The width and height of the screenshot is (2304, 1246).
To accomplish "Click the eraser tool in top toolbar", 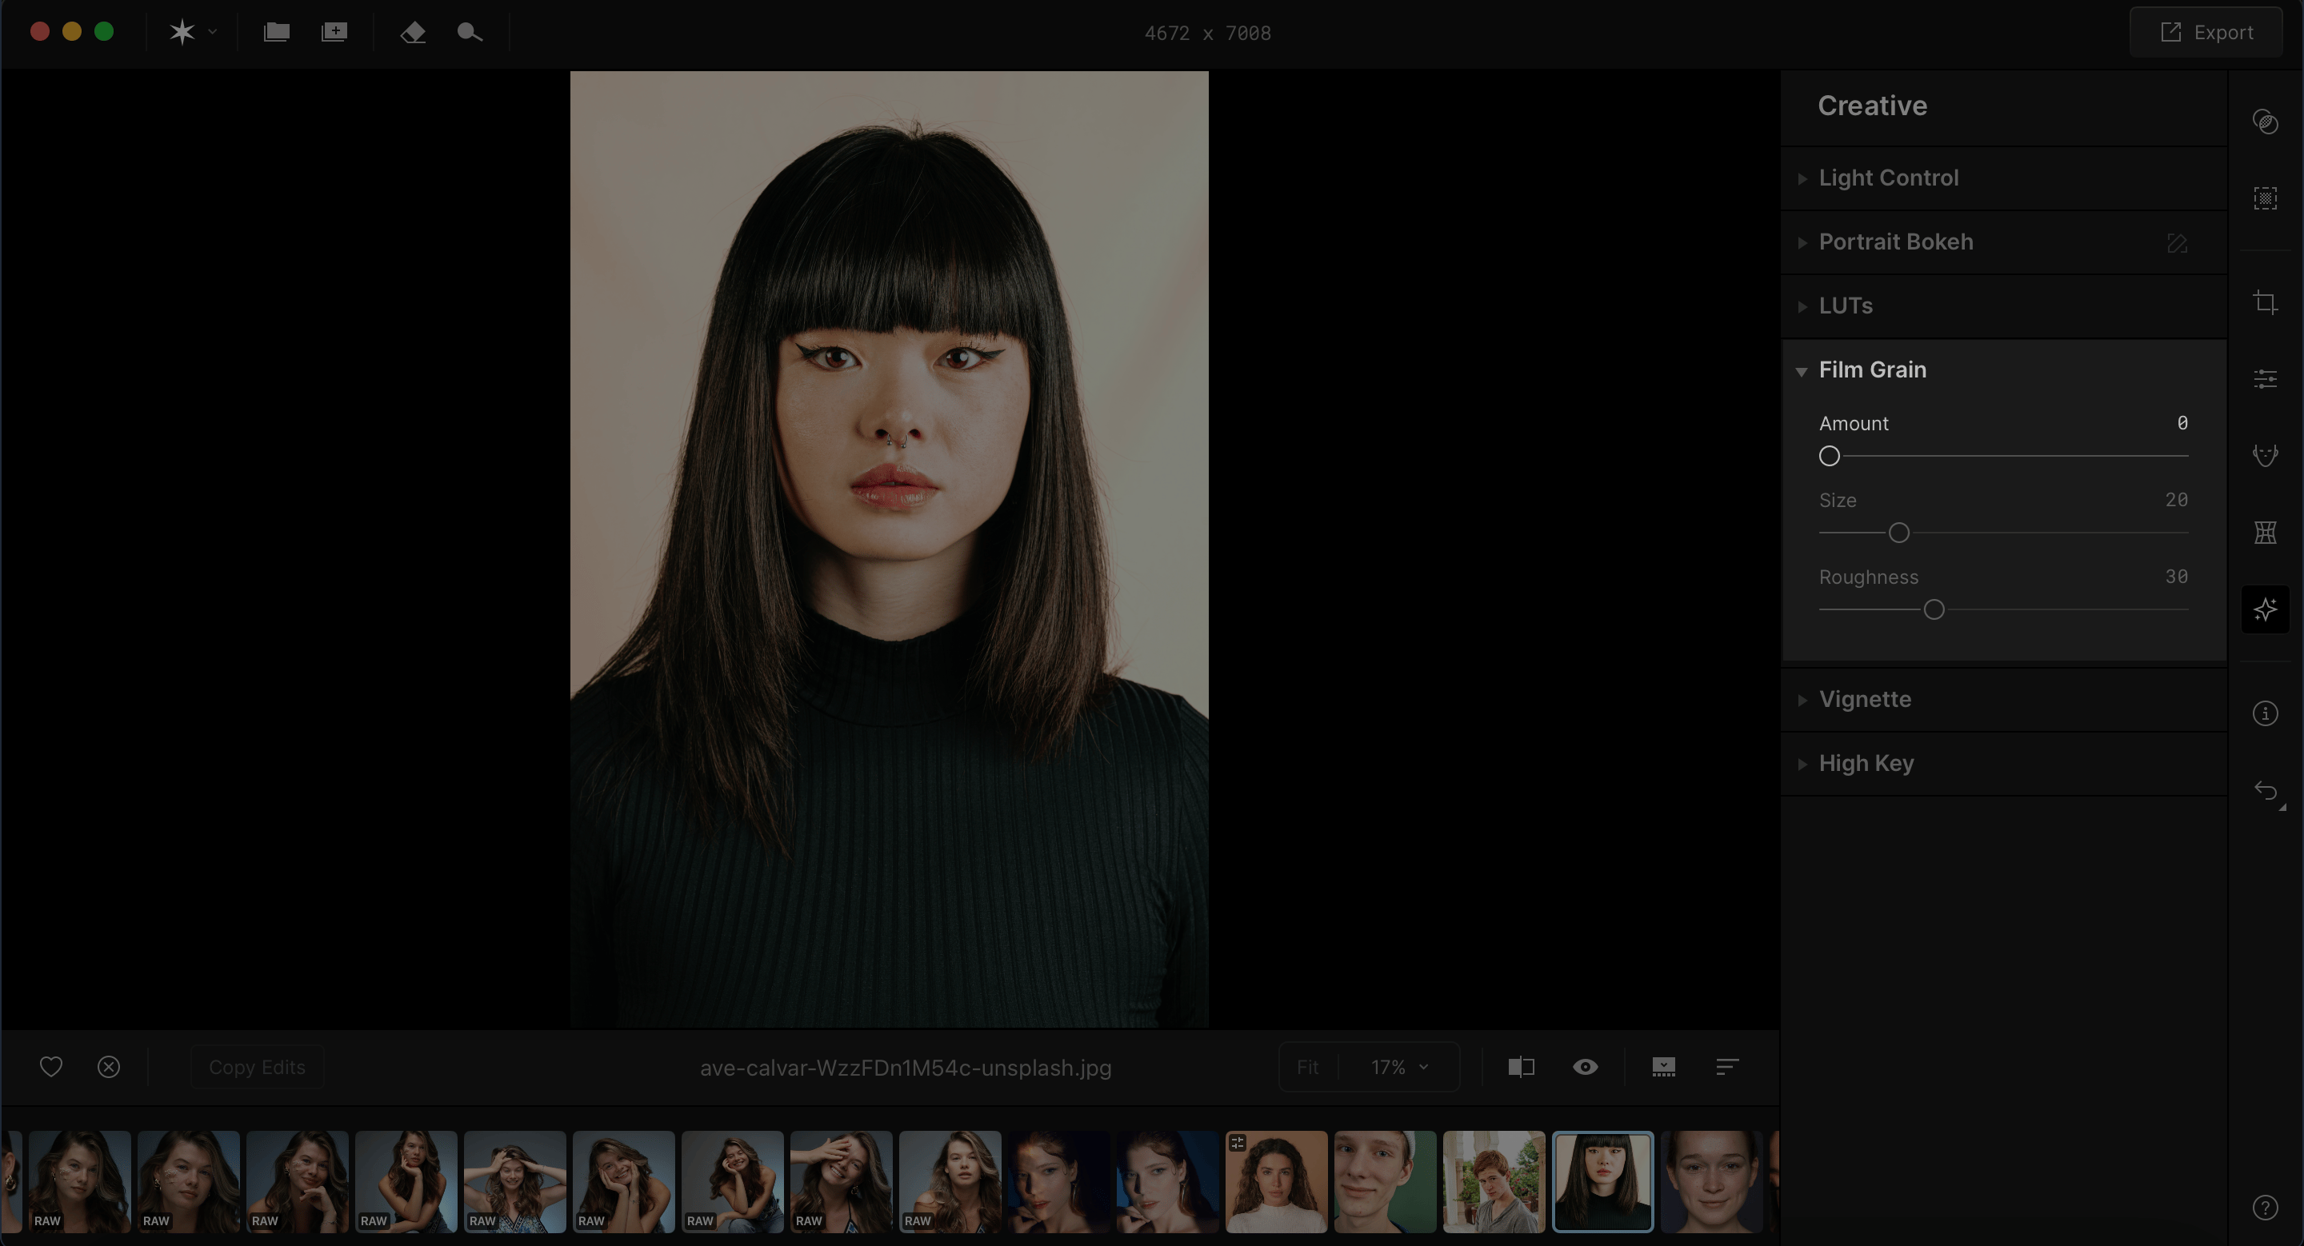I will point(413,33).
